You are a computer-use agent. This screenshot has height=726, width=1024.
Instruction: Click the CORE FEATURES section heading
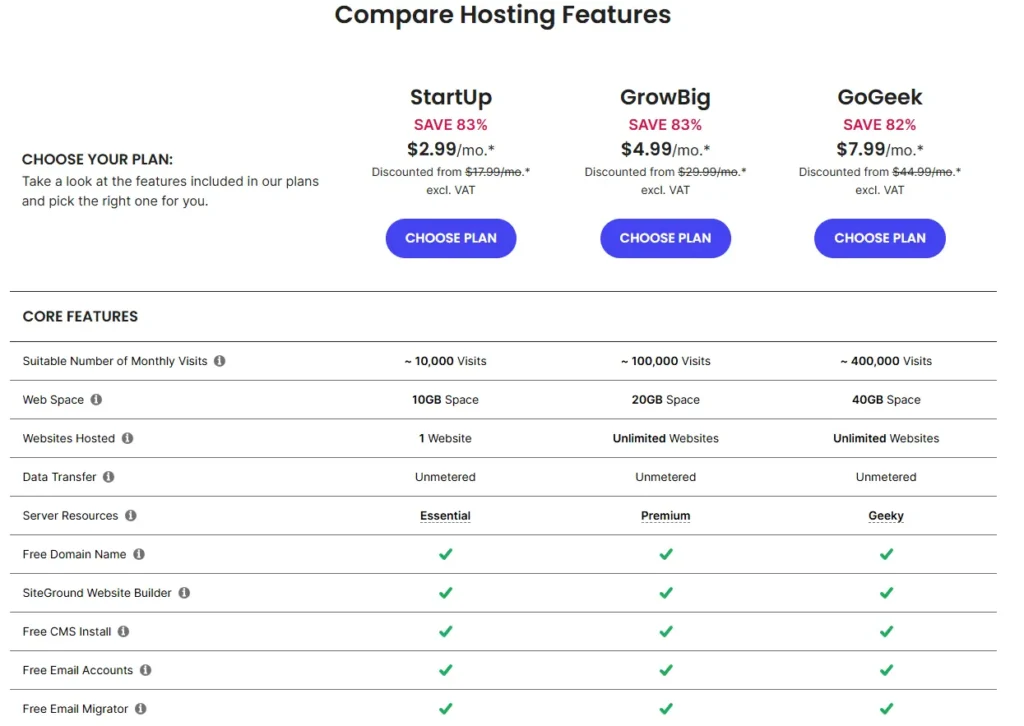pyautogui.click(x=80, y=317)
